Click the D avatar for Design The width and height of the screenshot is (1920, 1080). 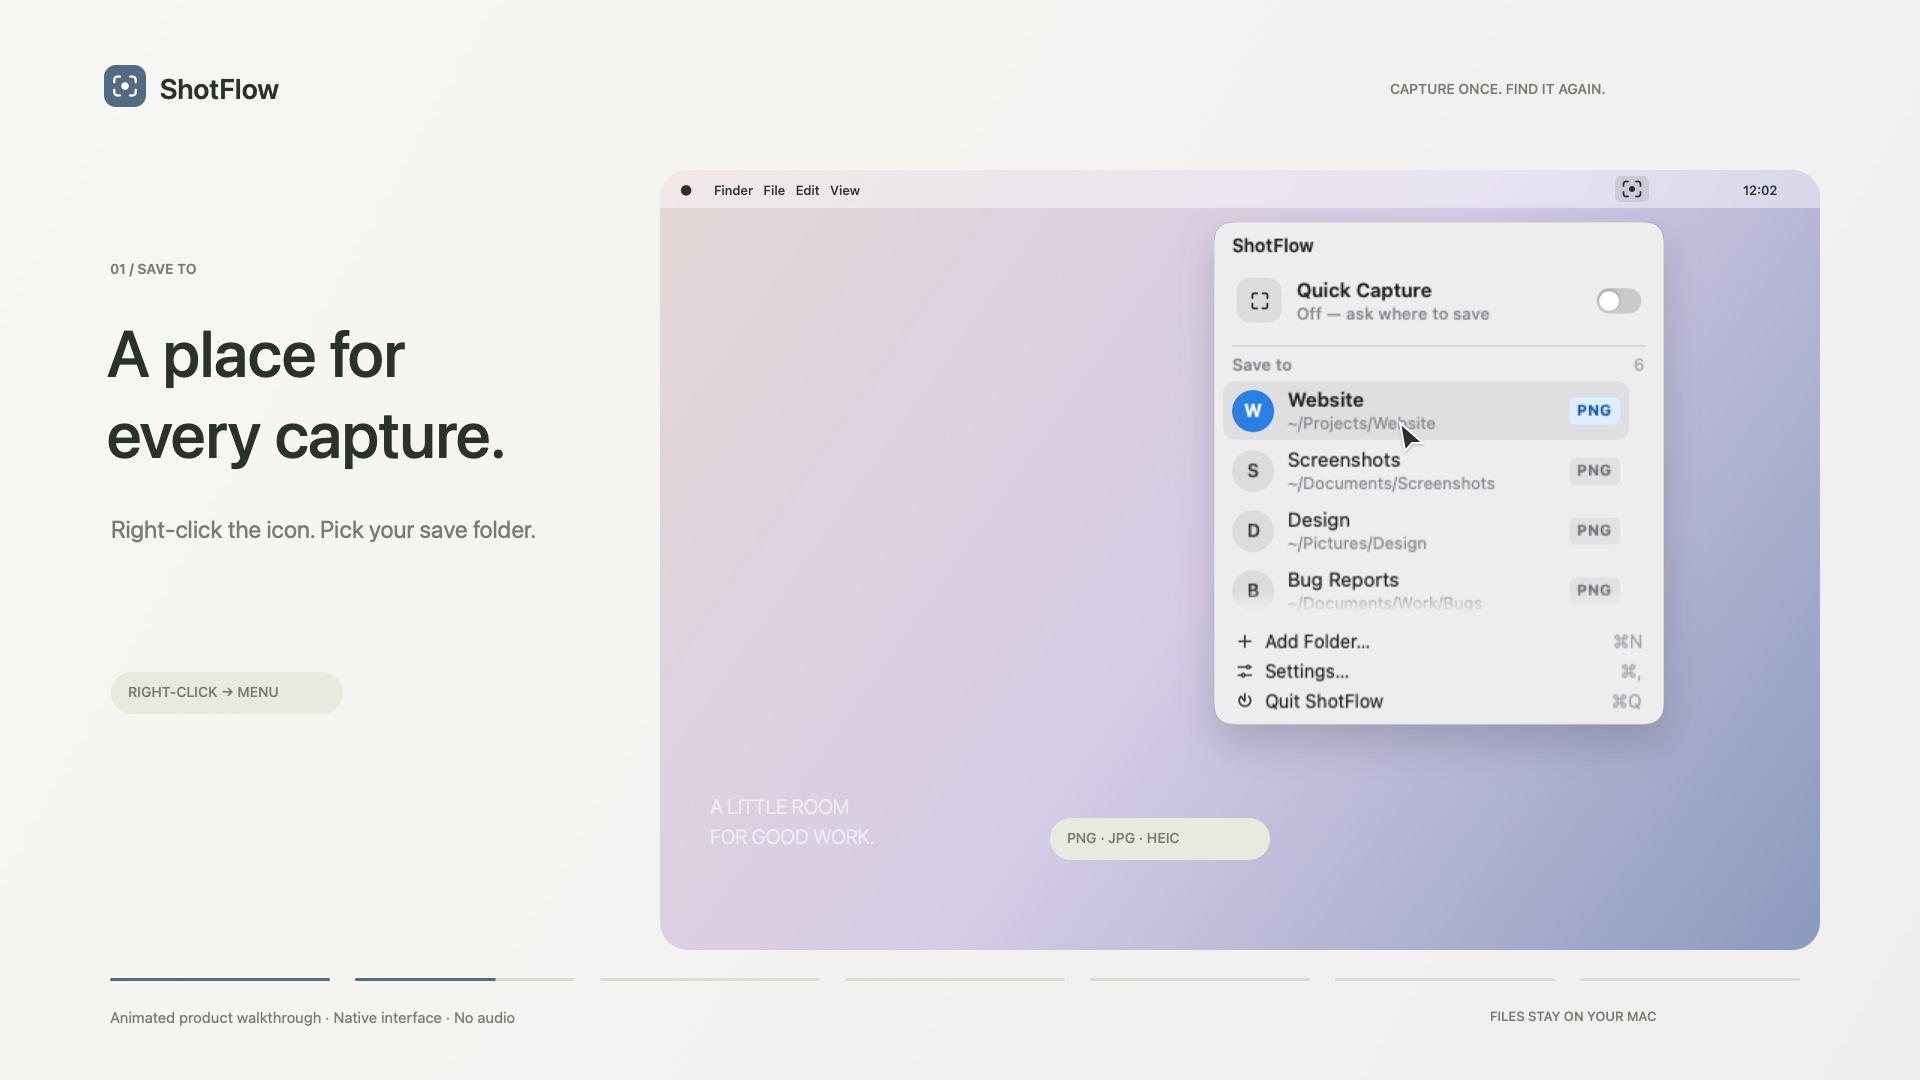click(x=1253, y=531)
